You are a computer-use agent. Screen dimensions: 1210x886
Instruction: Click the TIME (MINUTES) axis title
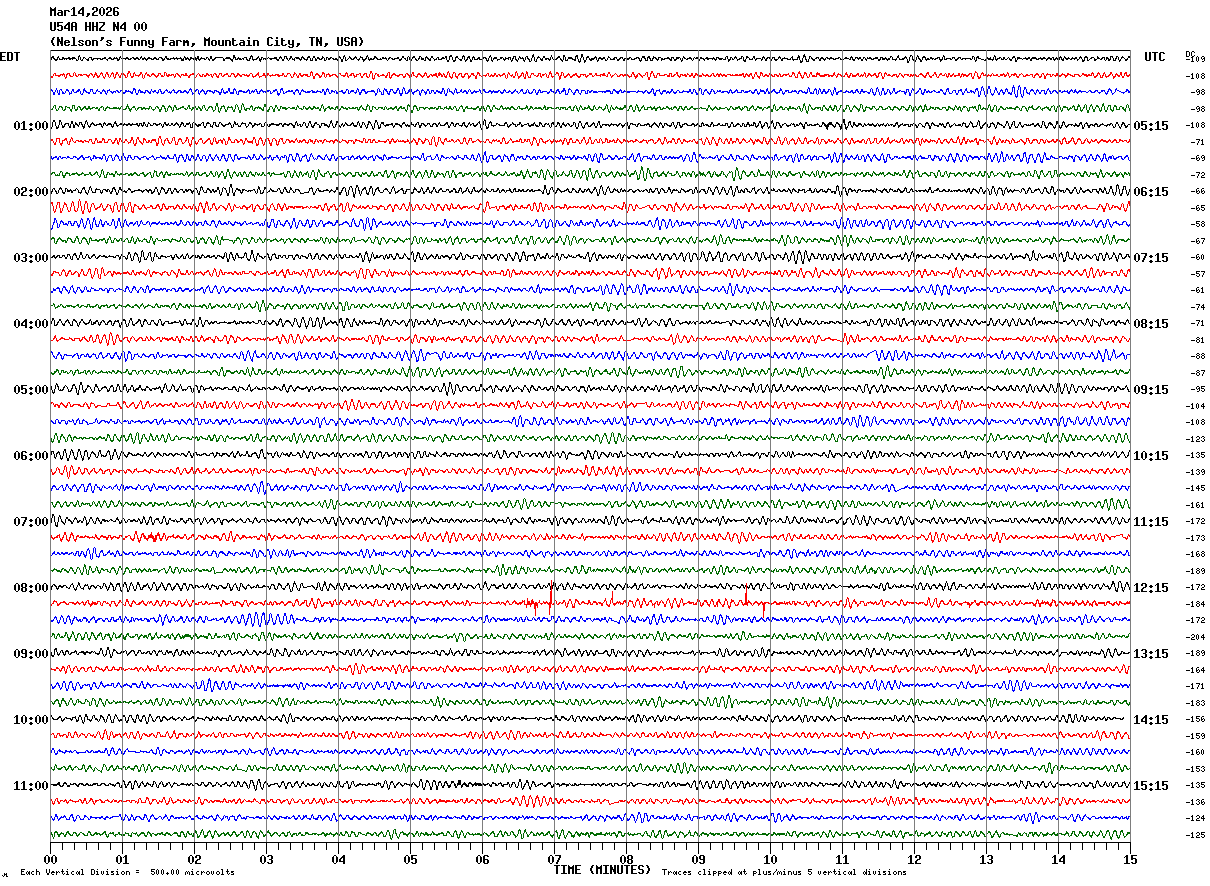[602, 870]
